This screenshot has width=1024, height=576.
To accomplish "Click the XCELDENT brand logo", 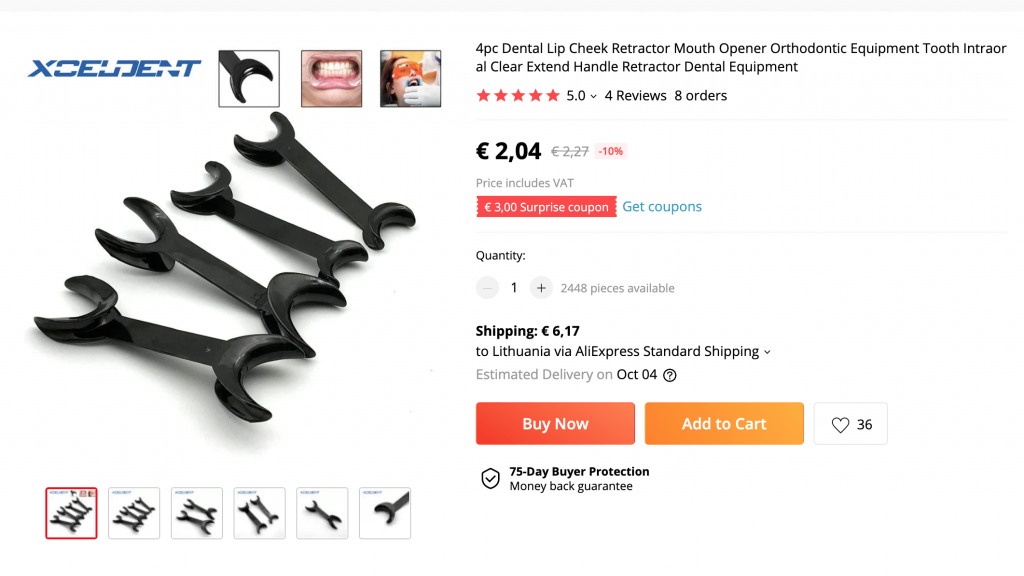I will (x=114, y=69).
